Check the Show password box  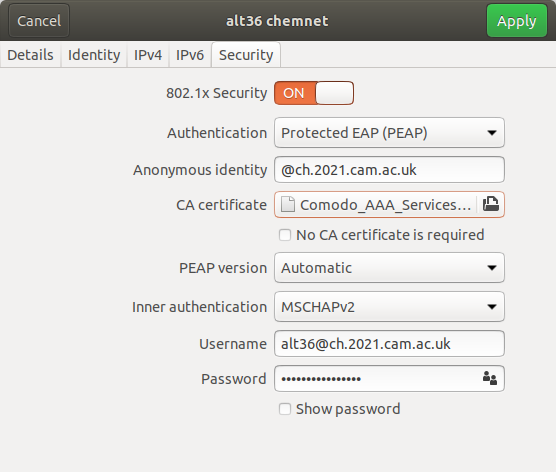(285, 409)
